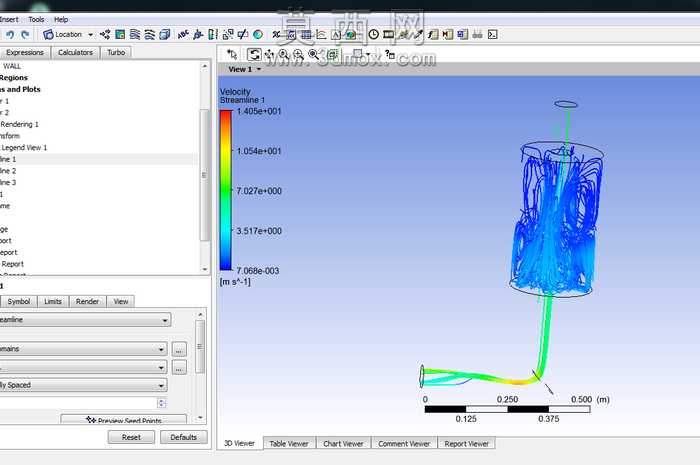
Task: Insert a Streamline from toolbar
Action: 135,34
